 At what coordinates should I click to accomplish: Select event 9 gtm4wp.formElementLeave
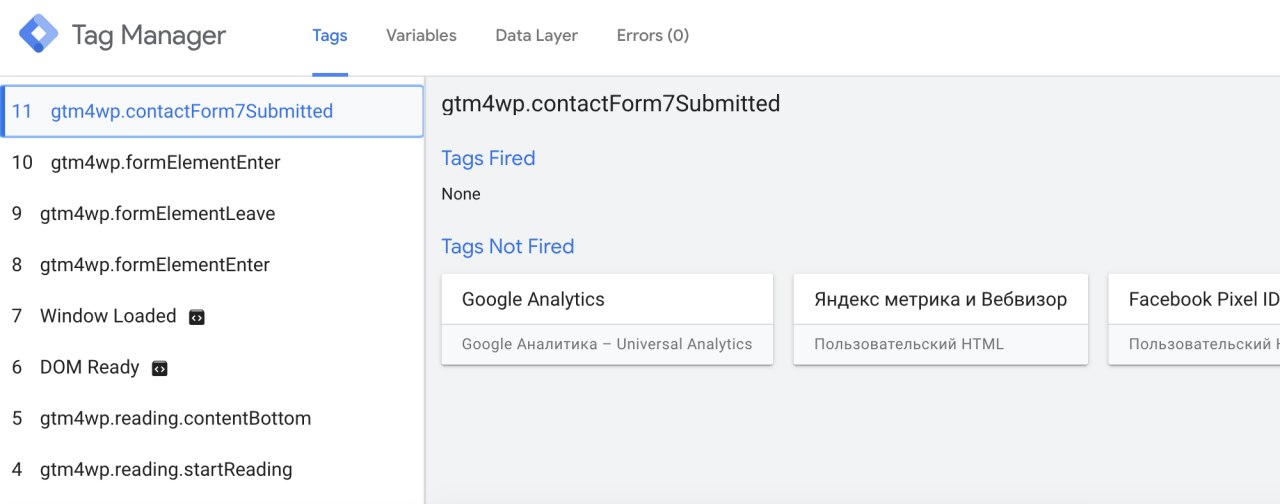tap(212, 214)
